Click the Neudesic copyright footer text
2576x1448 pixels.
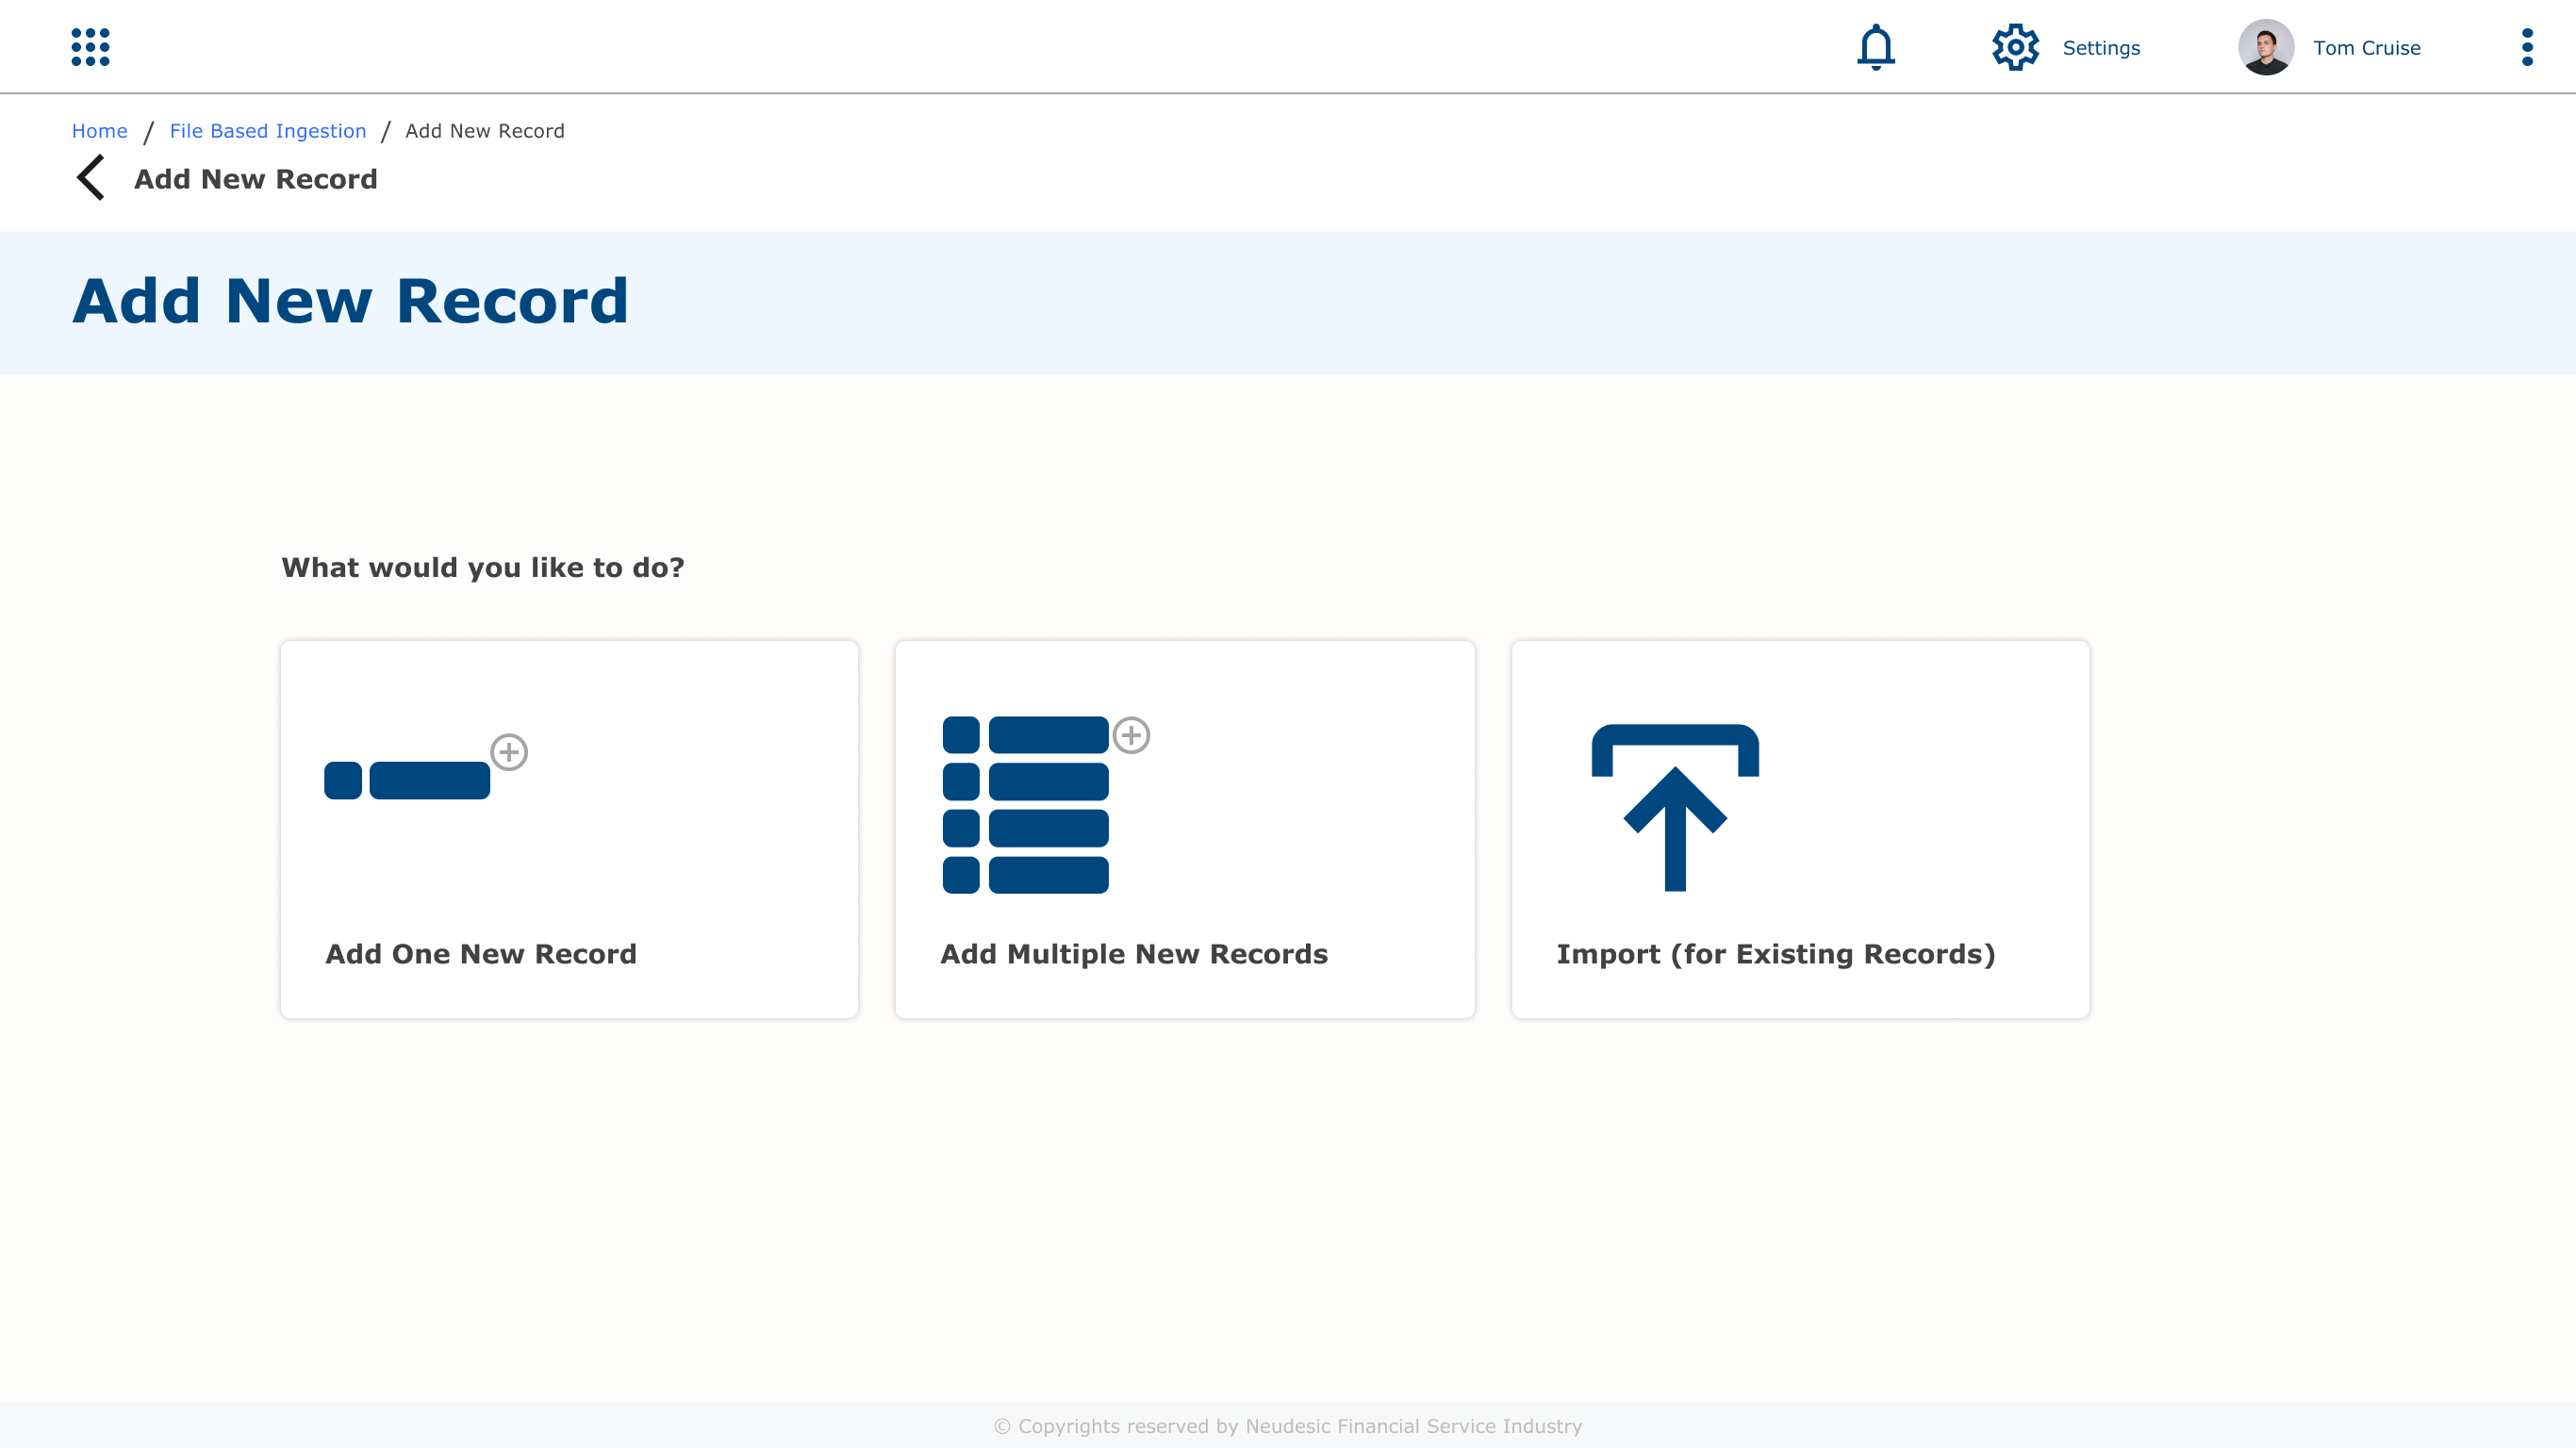[1288, 1426]
